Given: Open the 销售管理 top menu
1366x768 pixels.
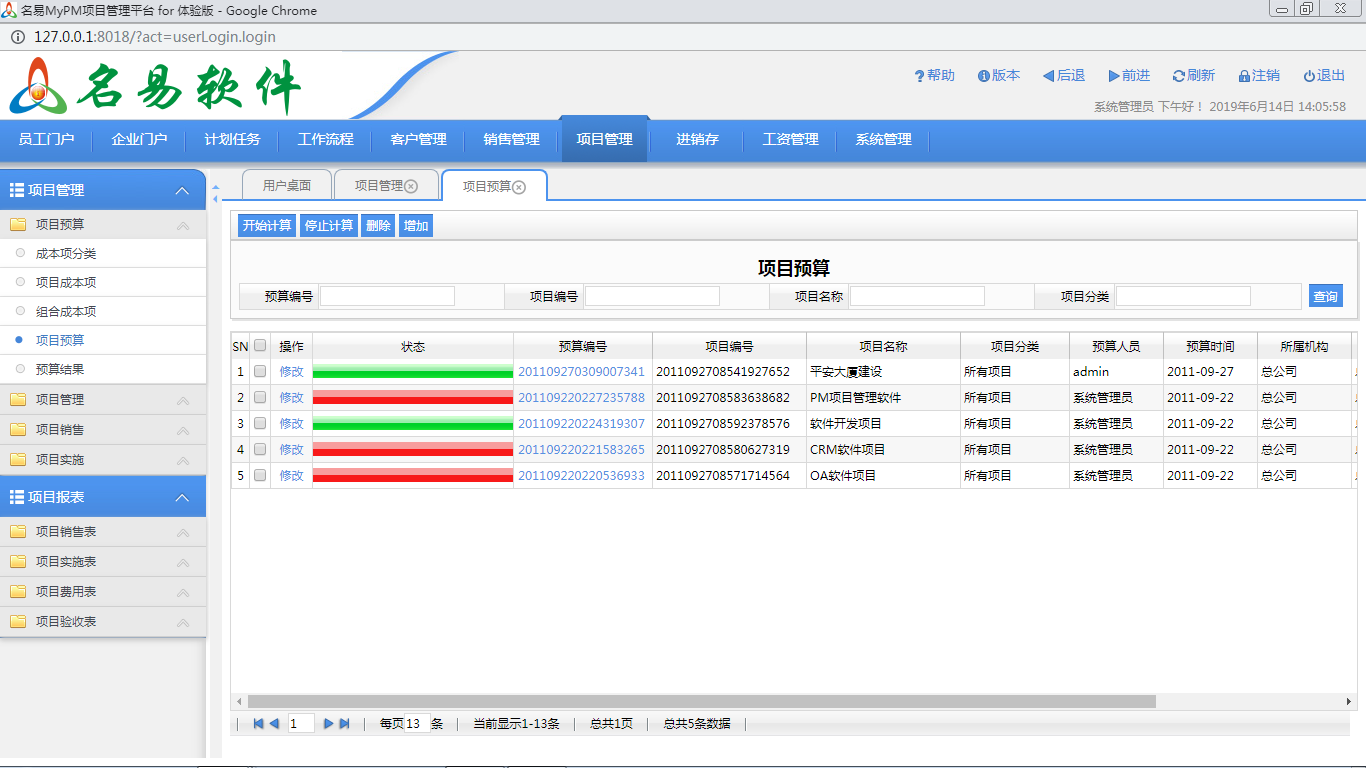Looking at the screenshot, I should (x=511, y=140).
